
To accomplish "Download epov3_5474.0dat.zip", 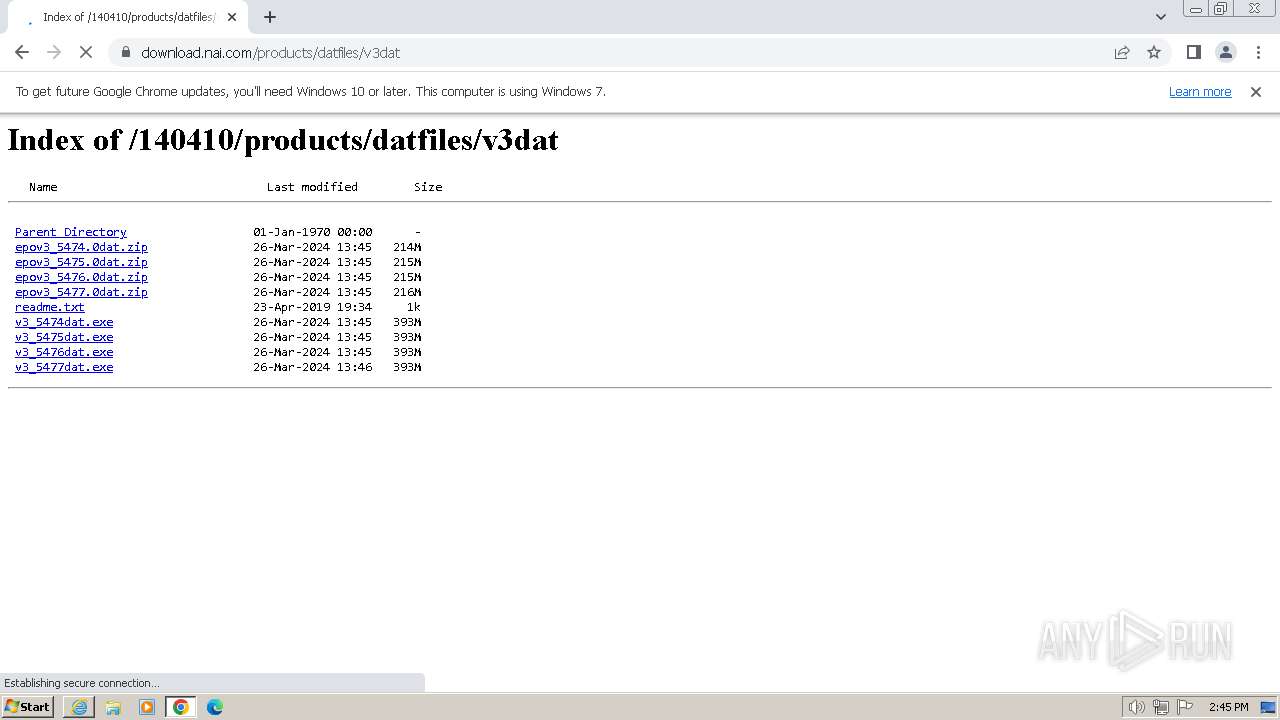I will pos(81,247).
